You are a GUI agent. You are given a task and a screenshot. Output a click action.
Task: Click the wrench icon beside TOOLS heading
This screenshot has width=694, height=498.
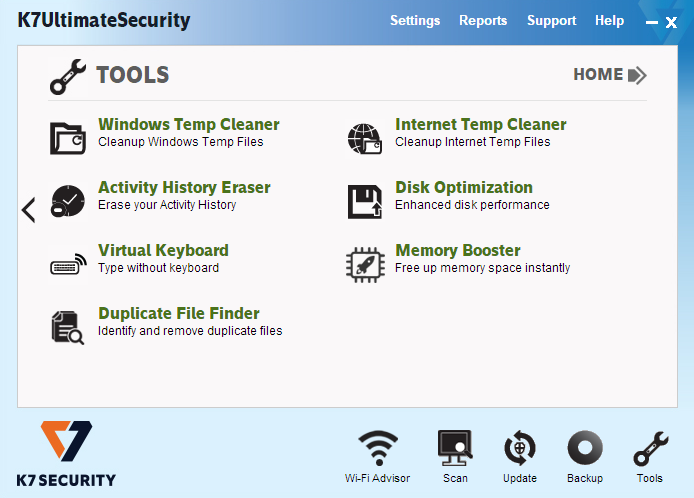pyautogui.click(x=68, y=77)
